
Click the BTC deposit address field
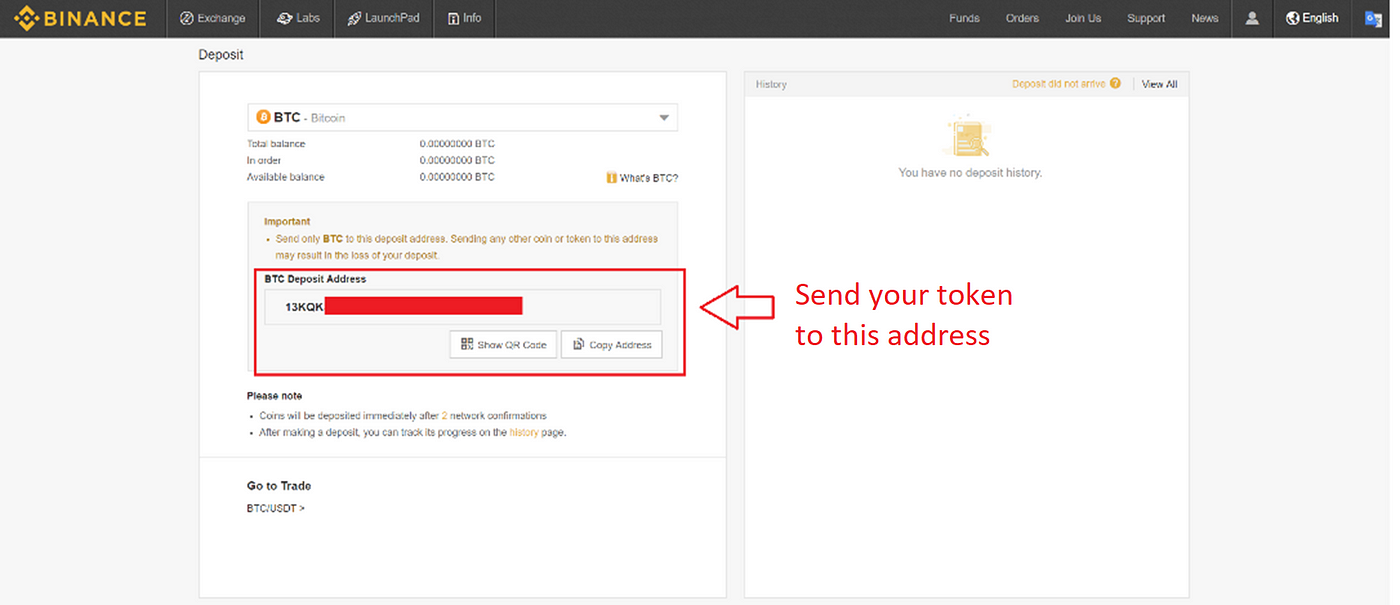pos(462,306)
